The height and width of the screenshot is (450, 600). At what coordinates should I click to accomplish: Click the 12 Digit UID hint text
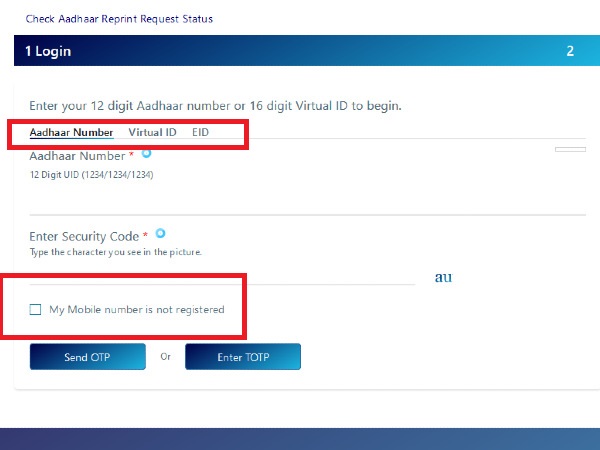91,175
